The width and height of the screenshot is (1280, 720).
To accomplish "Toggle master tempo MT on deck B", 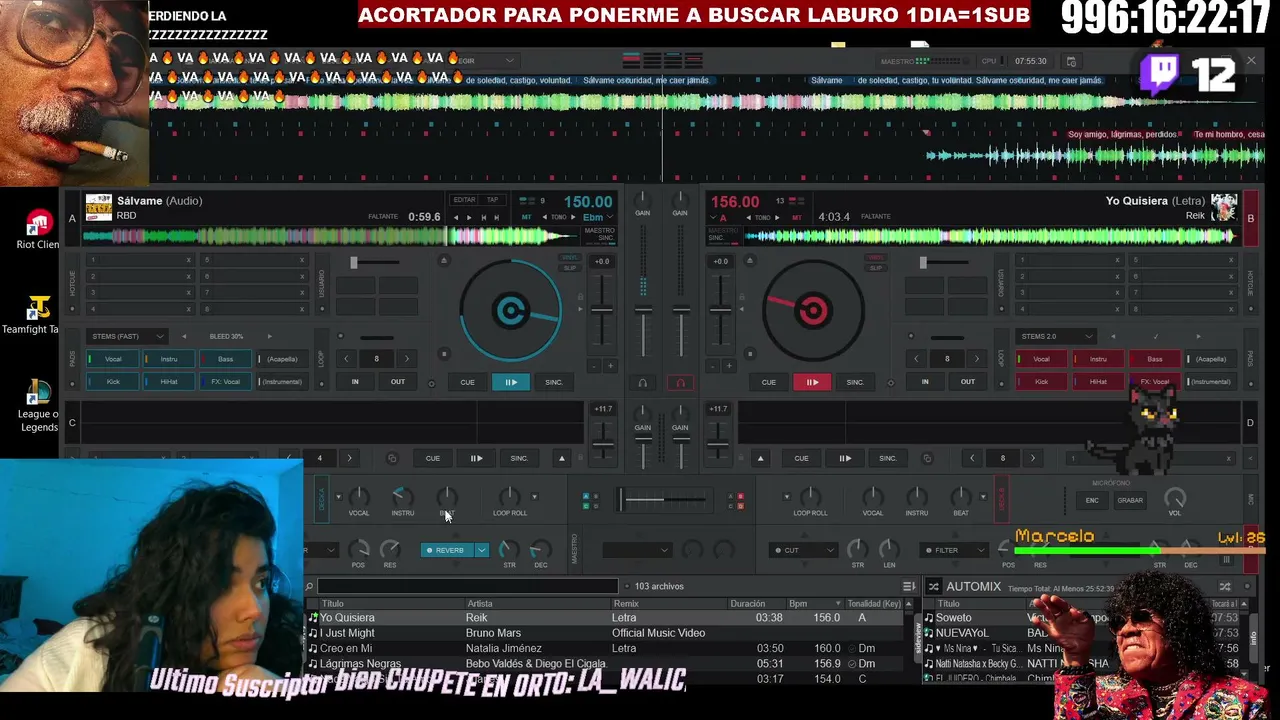I will (797, 217).
